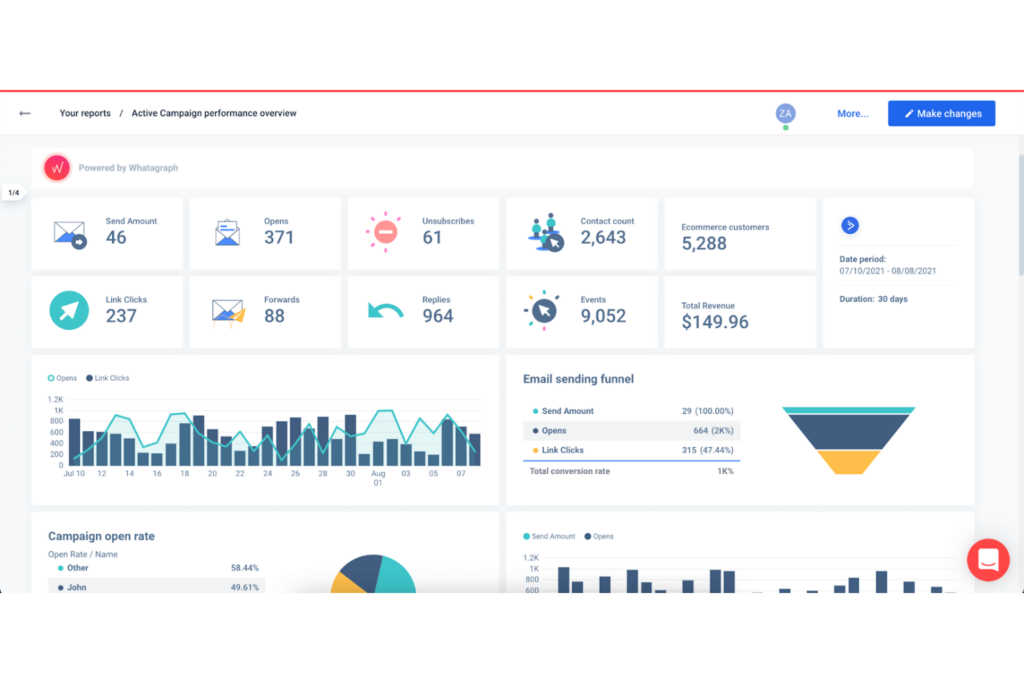Click the yellow Link Clicks funnel segment
The width and height of the screenshot is (1024, 683).
[848, 462]
